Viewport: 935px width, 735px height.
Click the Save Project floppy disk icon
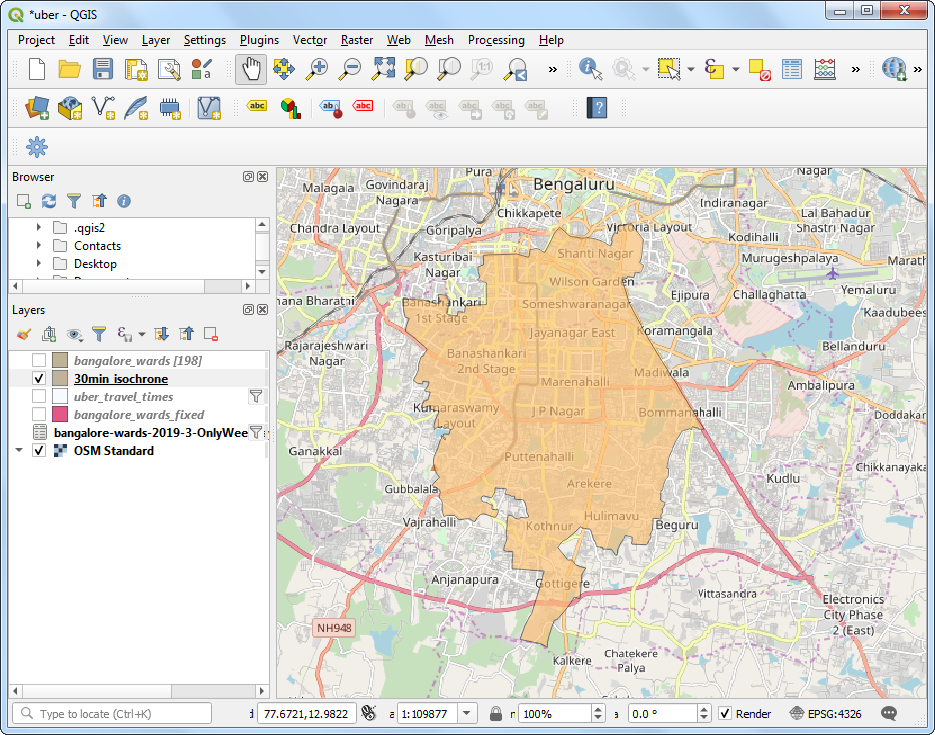(x=102, y=69)
